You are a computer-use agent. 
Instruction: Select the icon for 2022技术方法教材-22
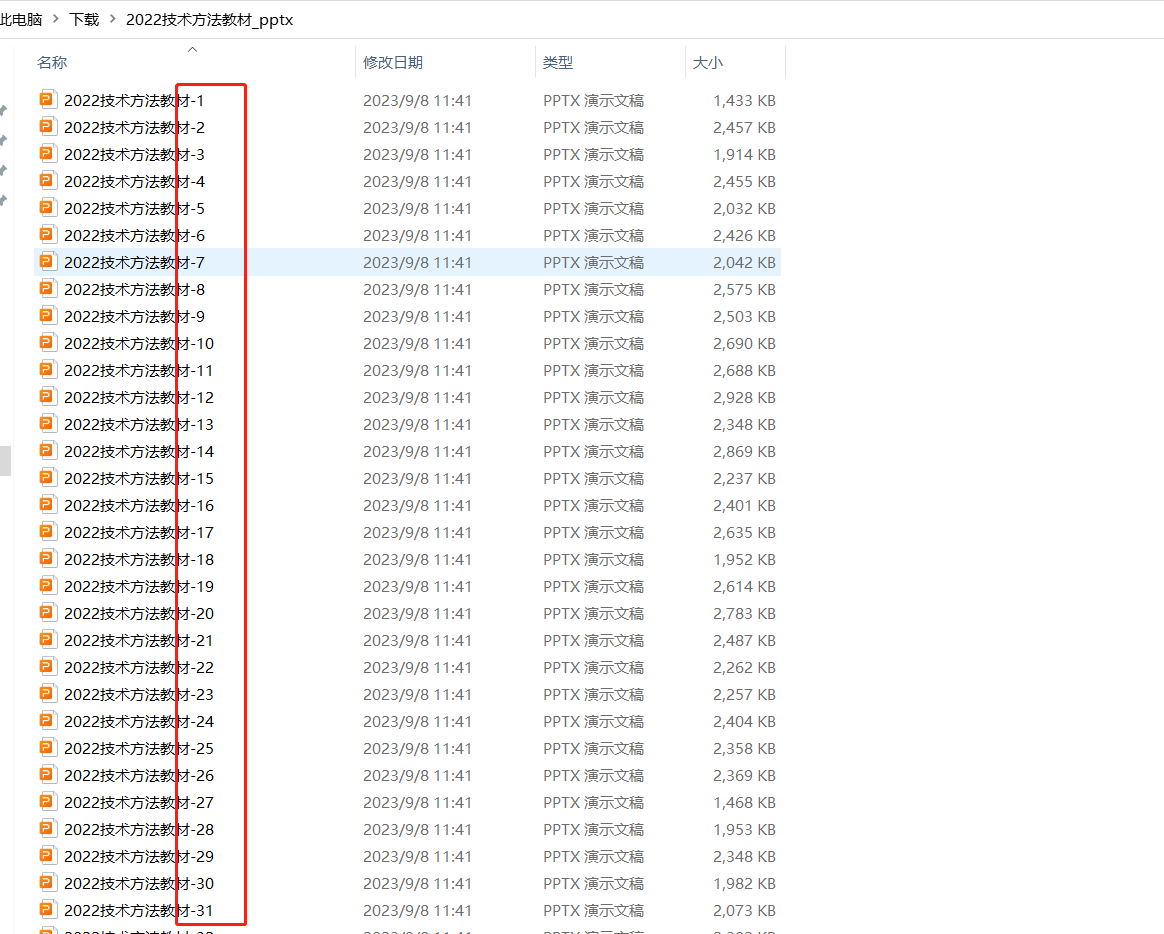coord(47,666)
